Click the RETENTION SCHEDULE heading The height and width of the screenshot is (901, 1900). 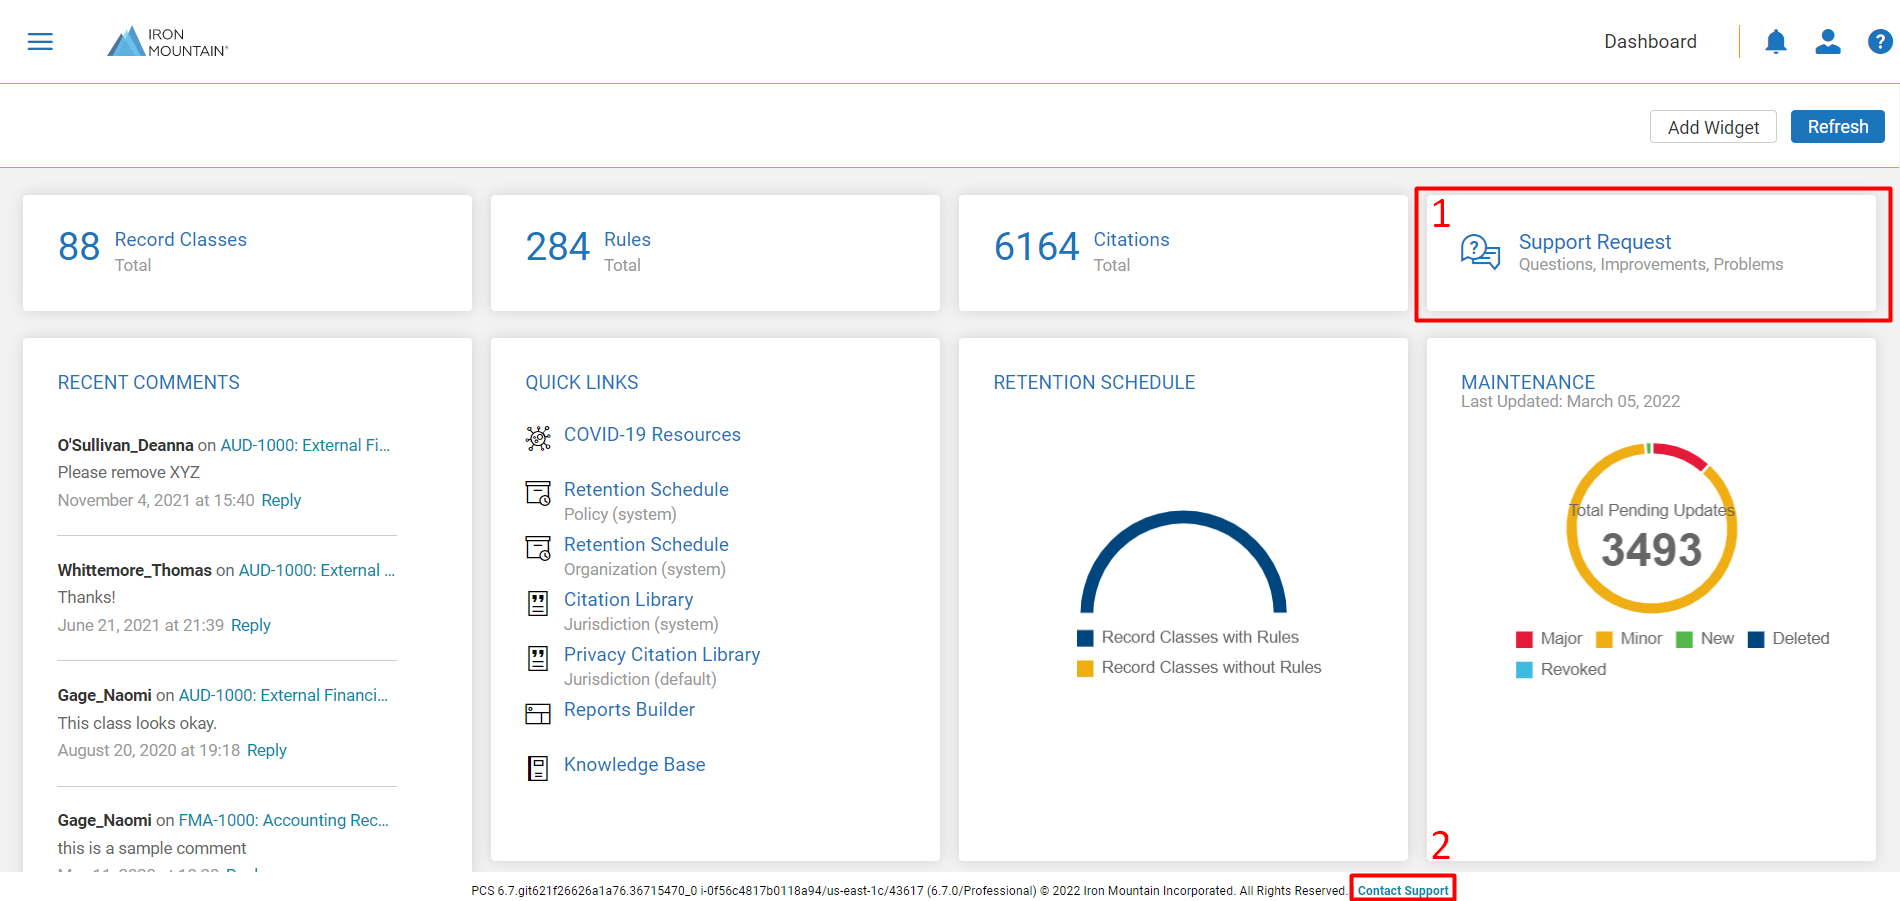(1094, 382)
